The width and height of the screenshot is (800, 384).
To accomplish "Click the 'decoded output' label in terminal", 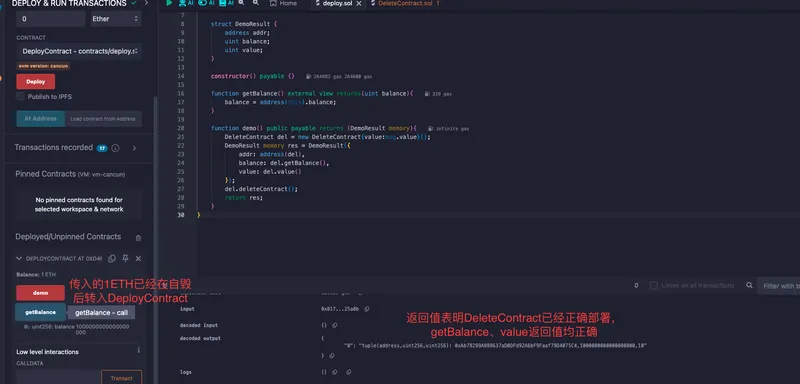I will click(x=200, y=338).
